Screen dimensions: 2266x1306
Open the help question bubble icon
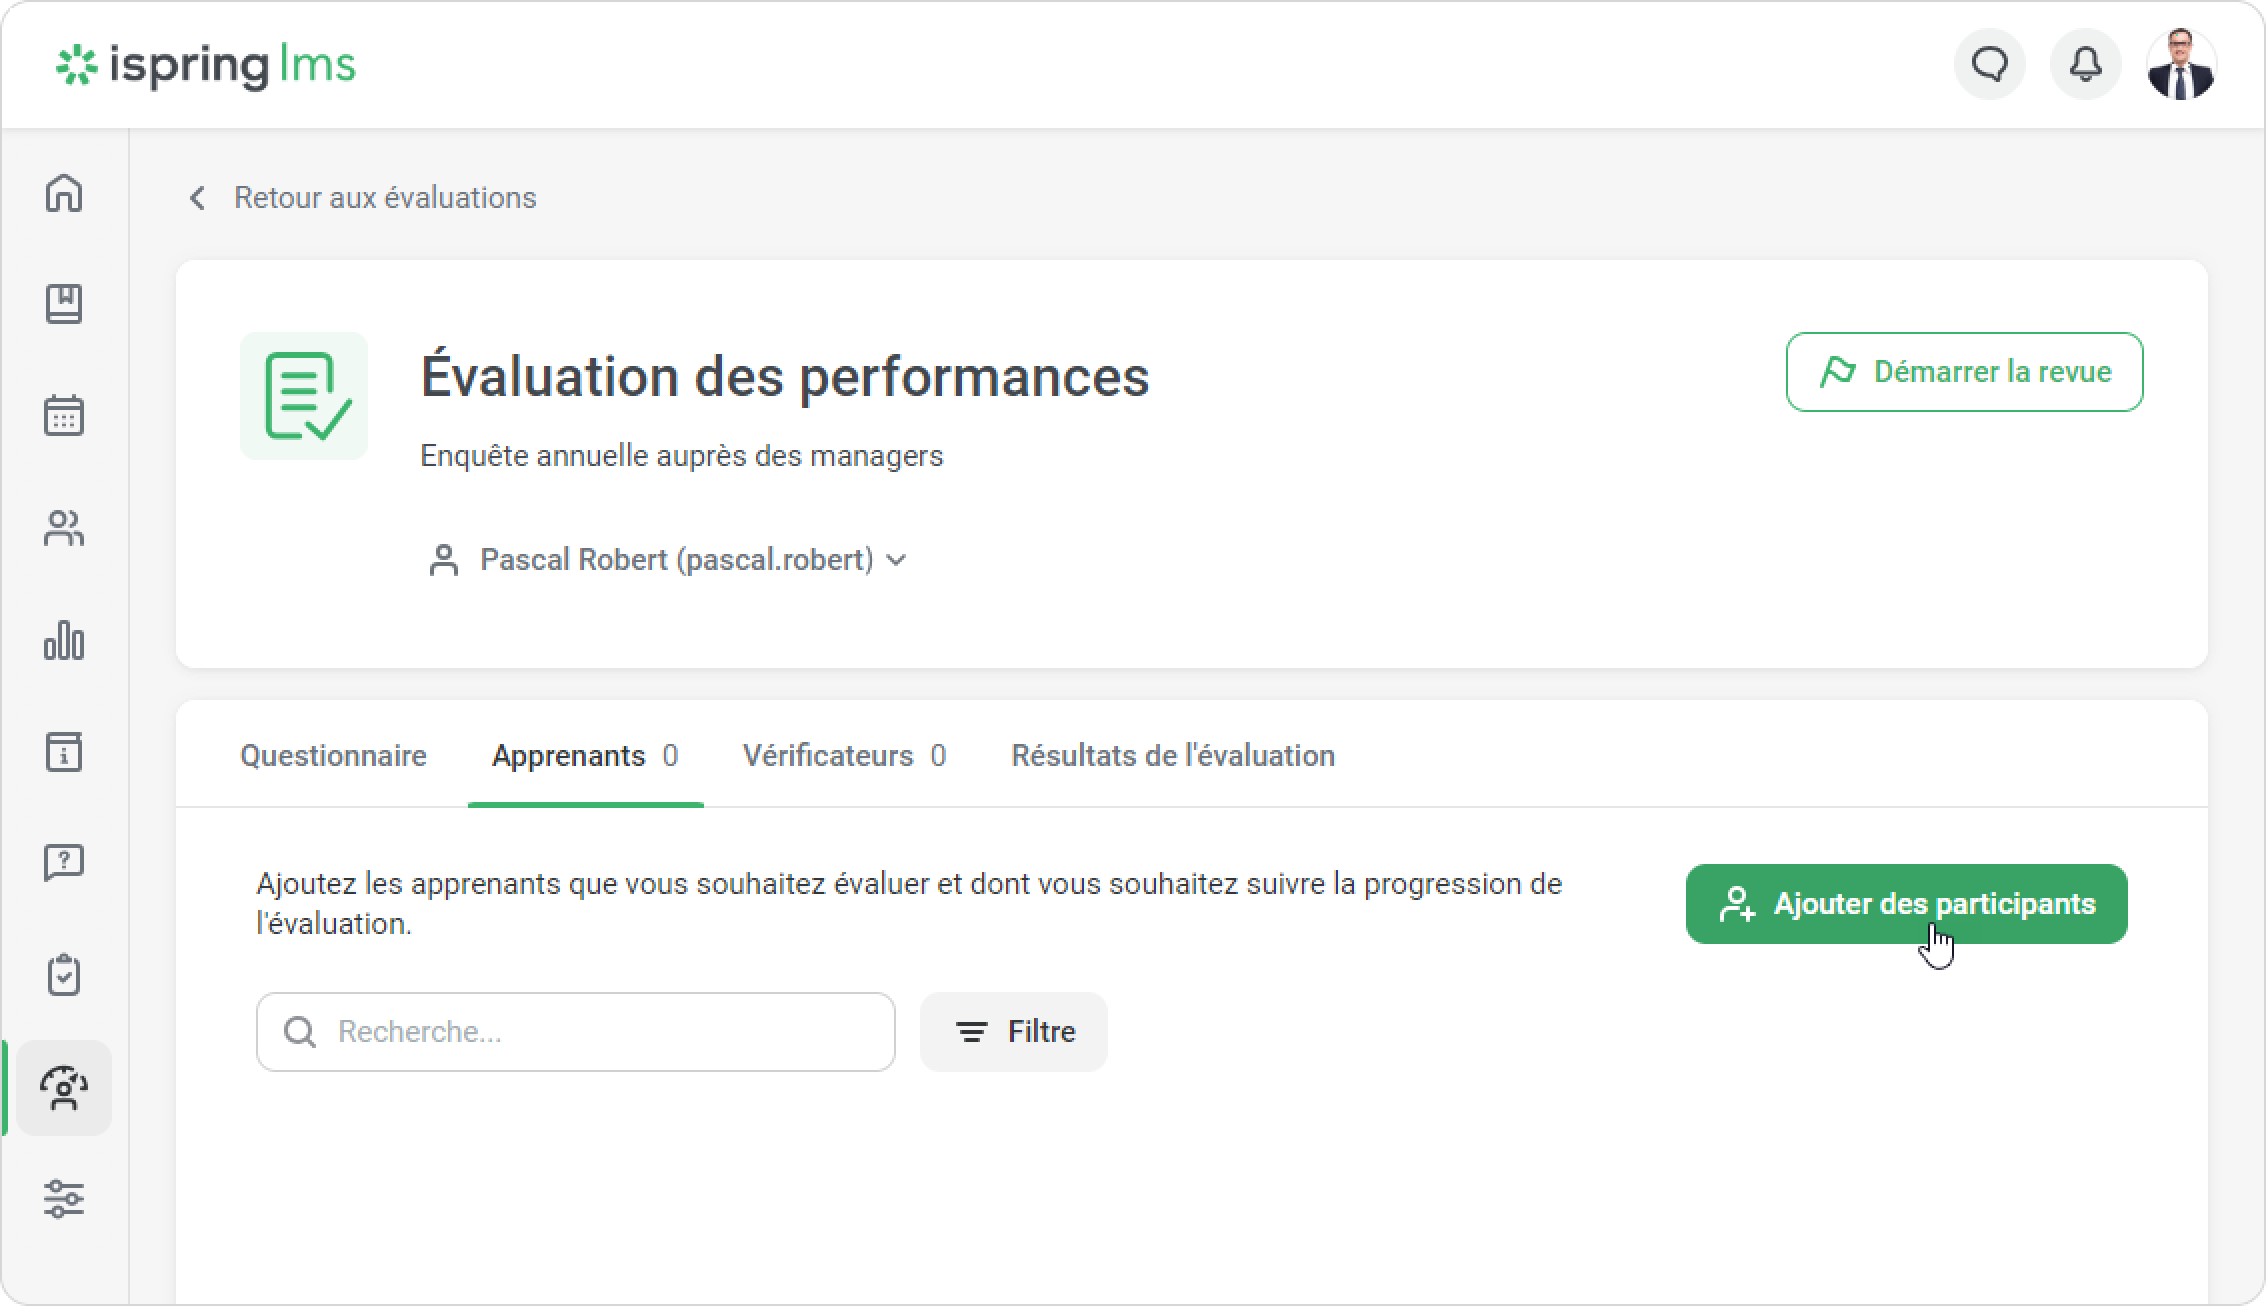[x=64, y=862]
